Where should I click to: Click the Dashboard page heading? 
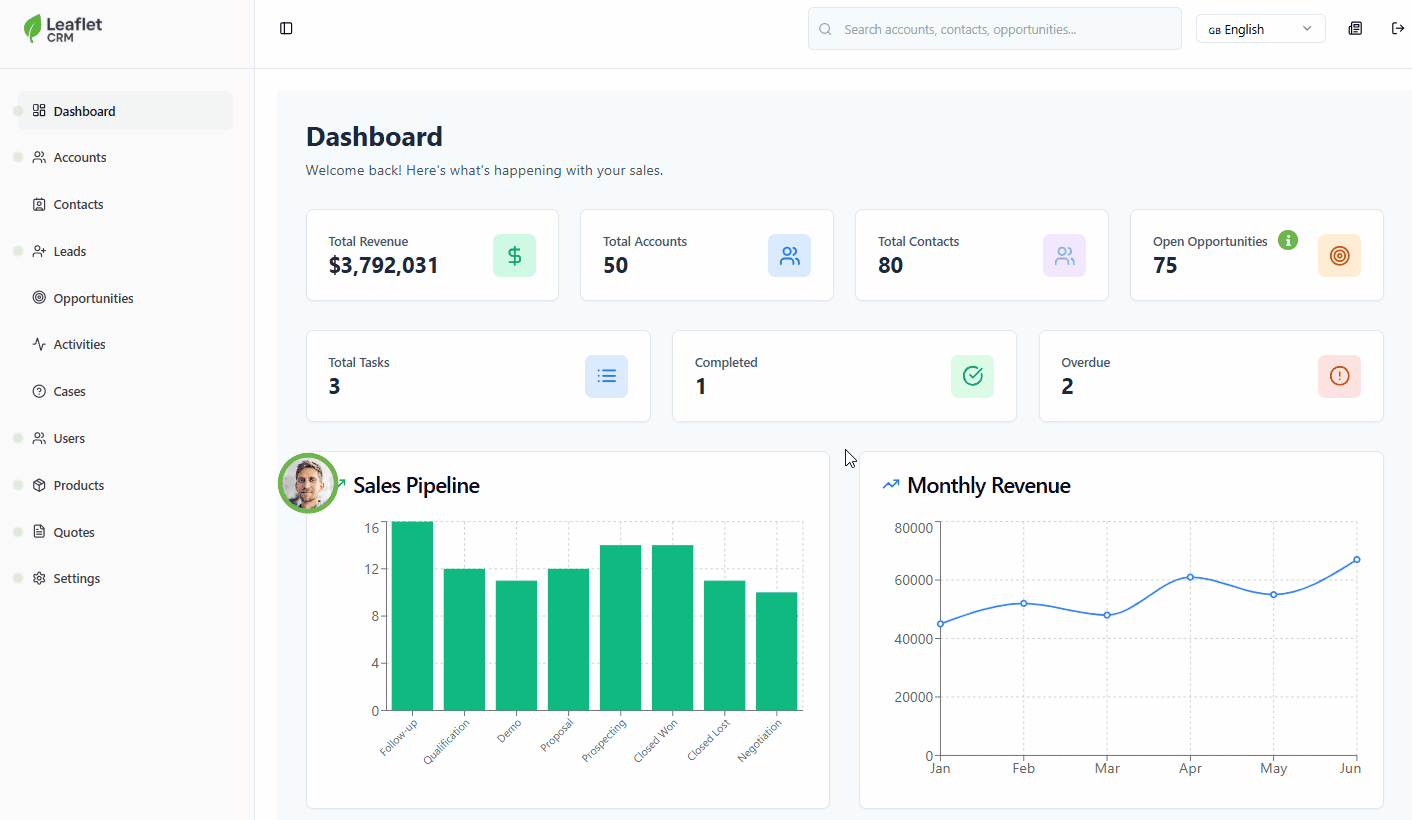click(374, 137)
